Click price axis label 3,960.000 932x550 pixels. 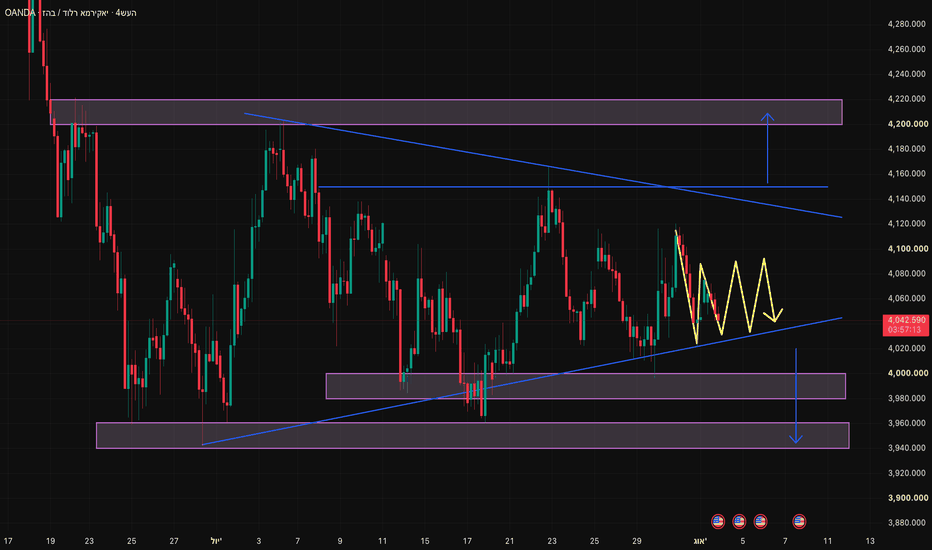coord(907,423)
